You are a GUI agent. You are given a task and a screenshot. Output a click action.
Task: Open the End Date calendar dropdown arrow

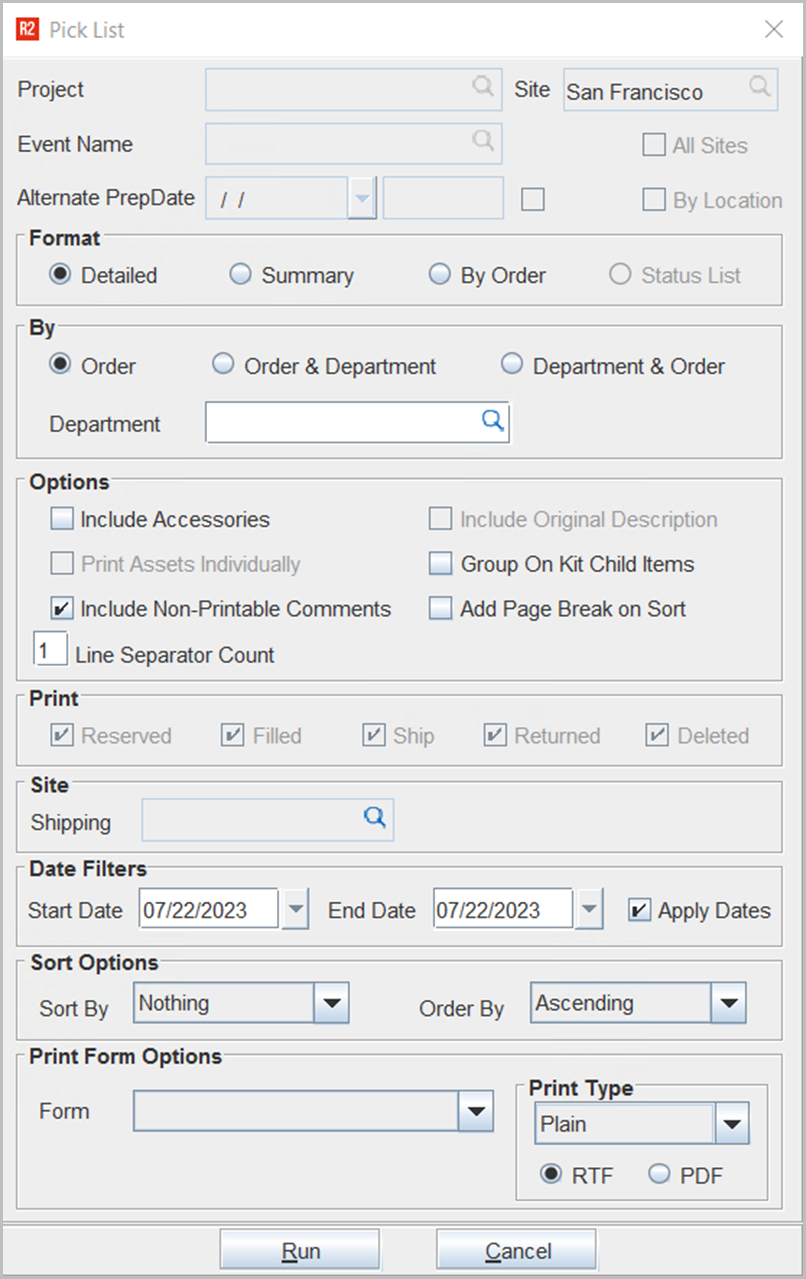589,910
